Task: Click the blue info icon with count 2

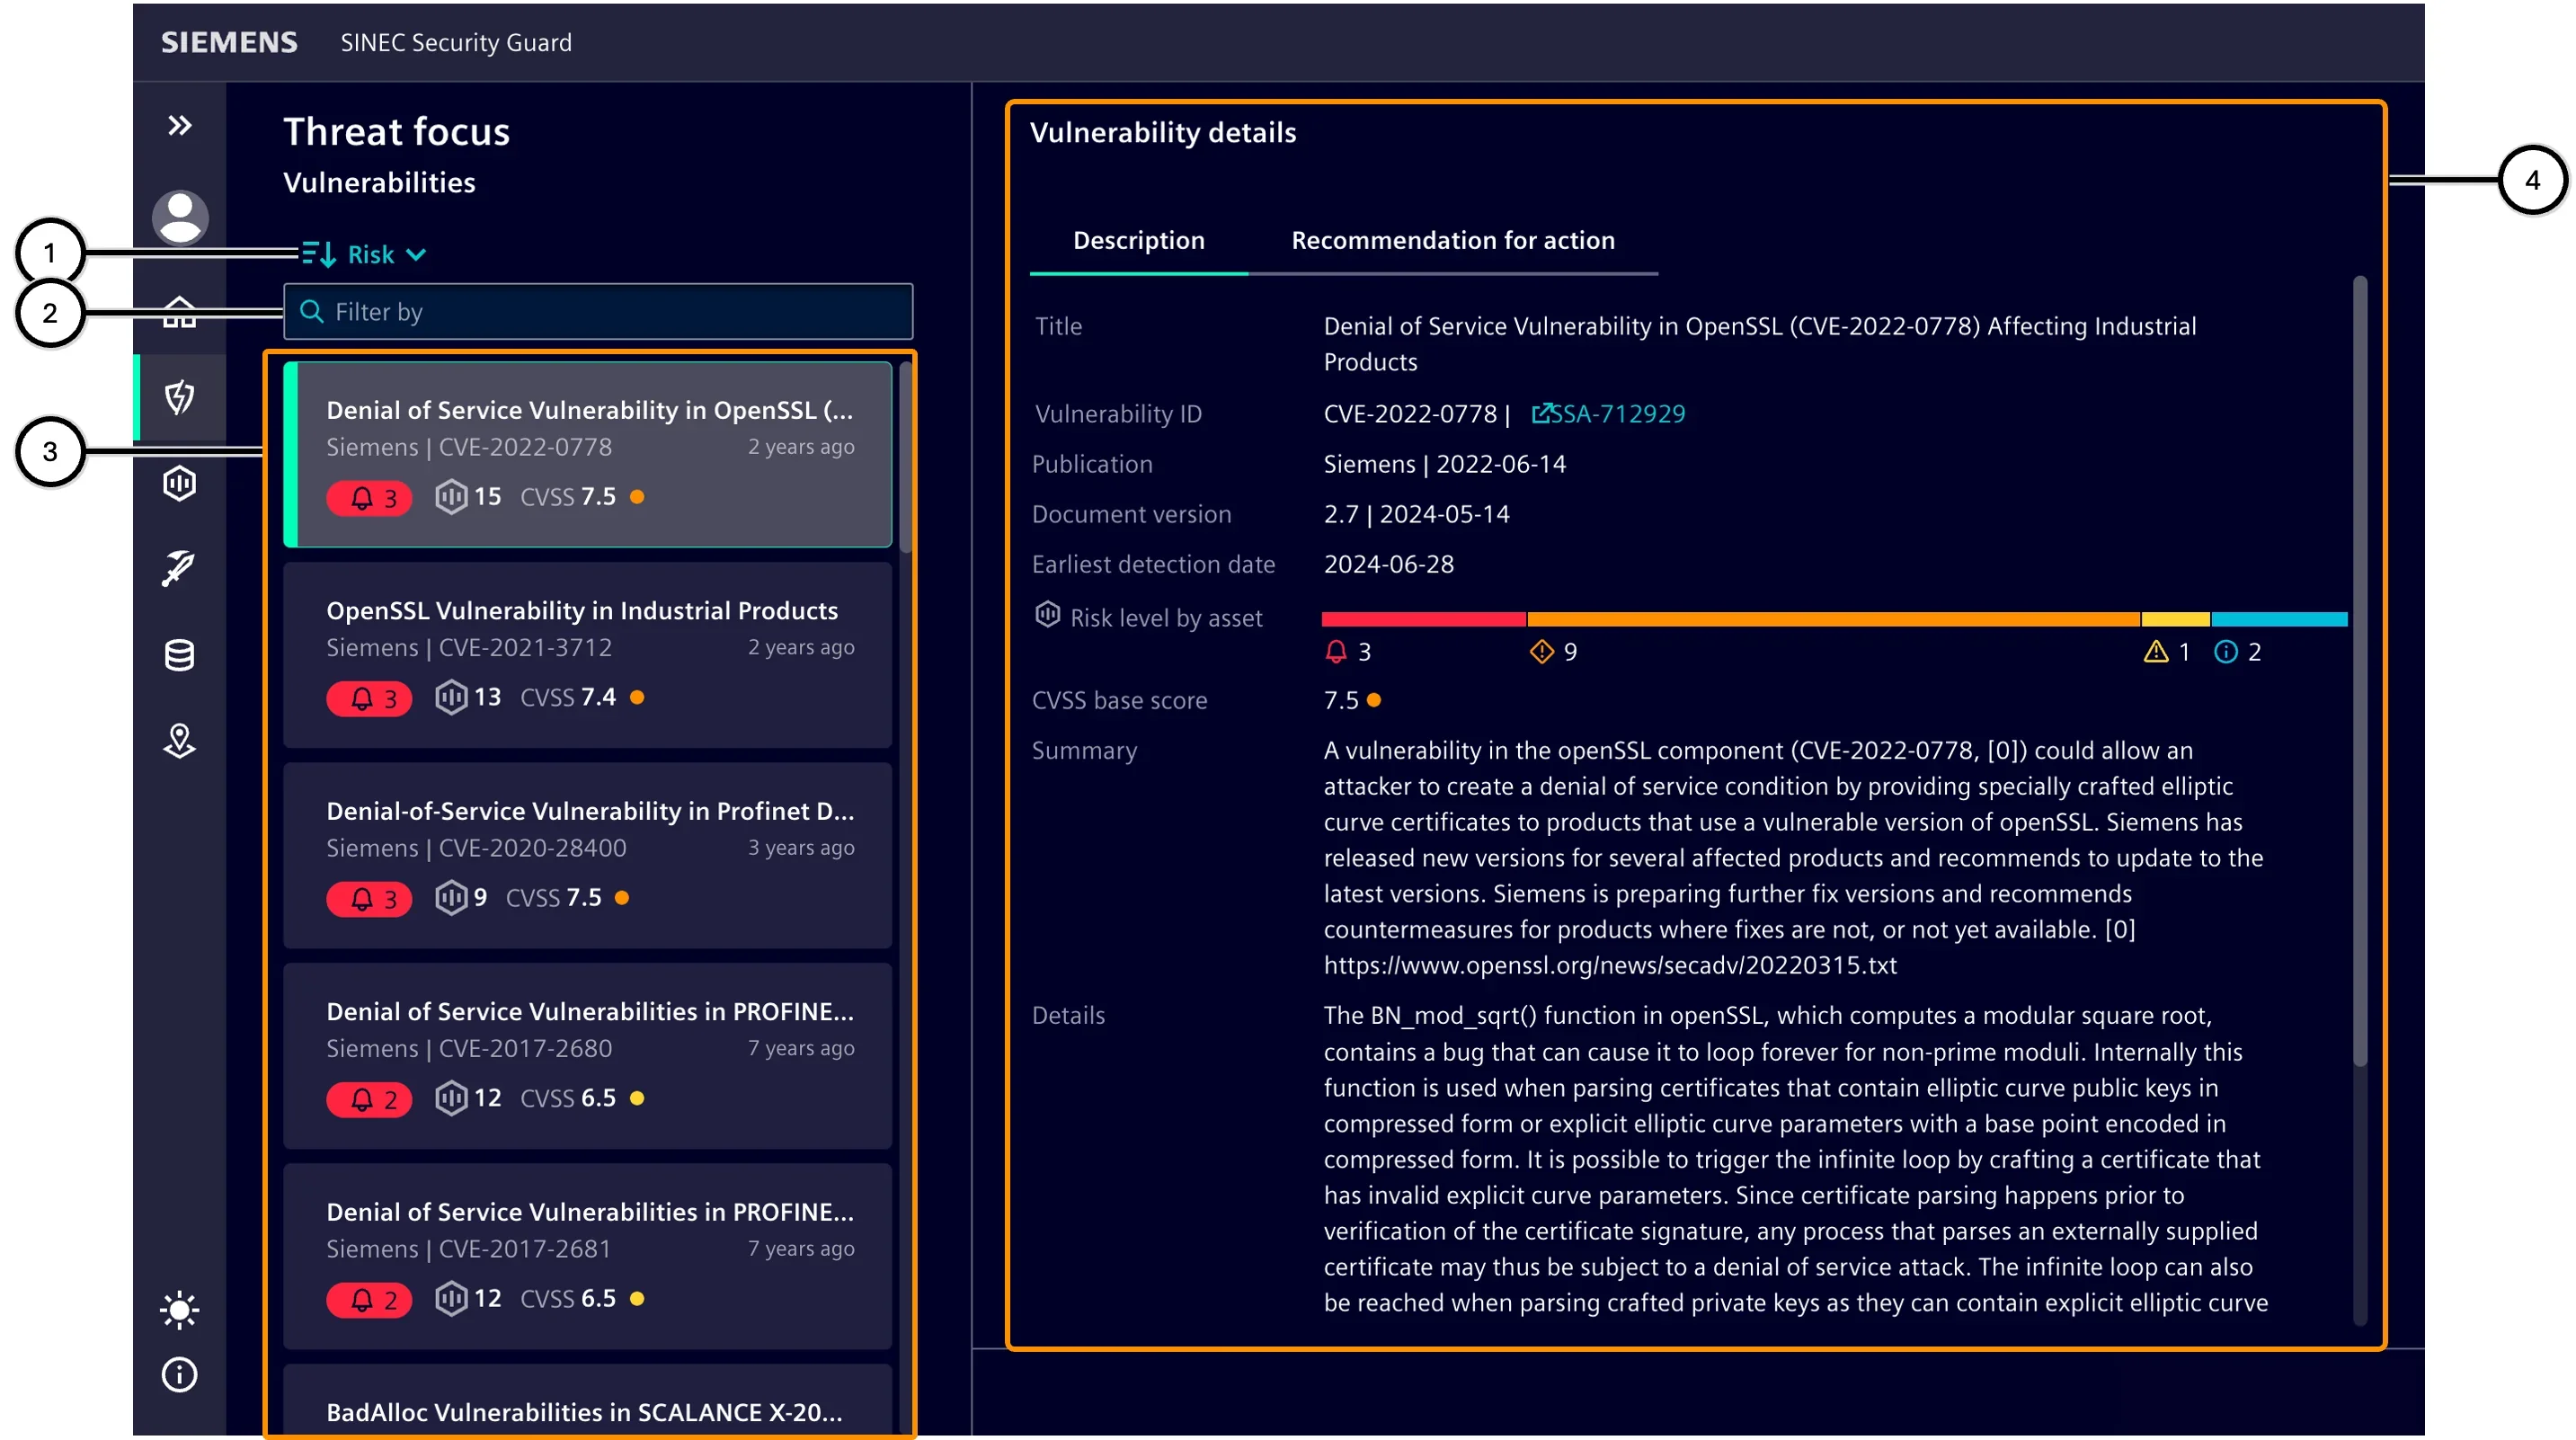Action: point(2226,652)
